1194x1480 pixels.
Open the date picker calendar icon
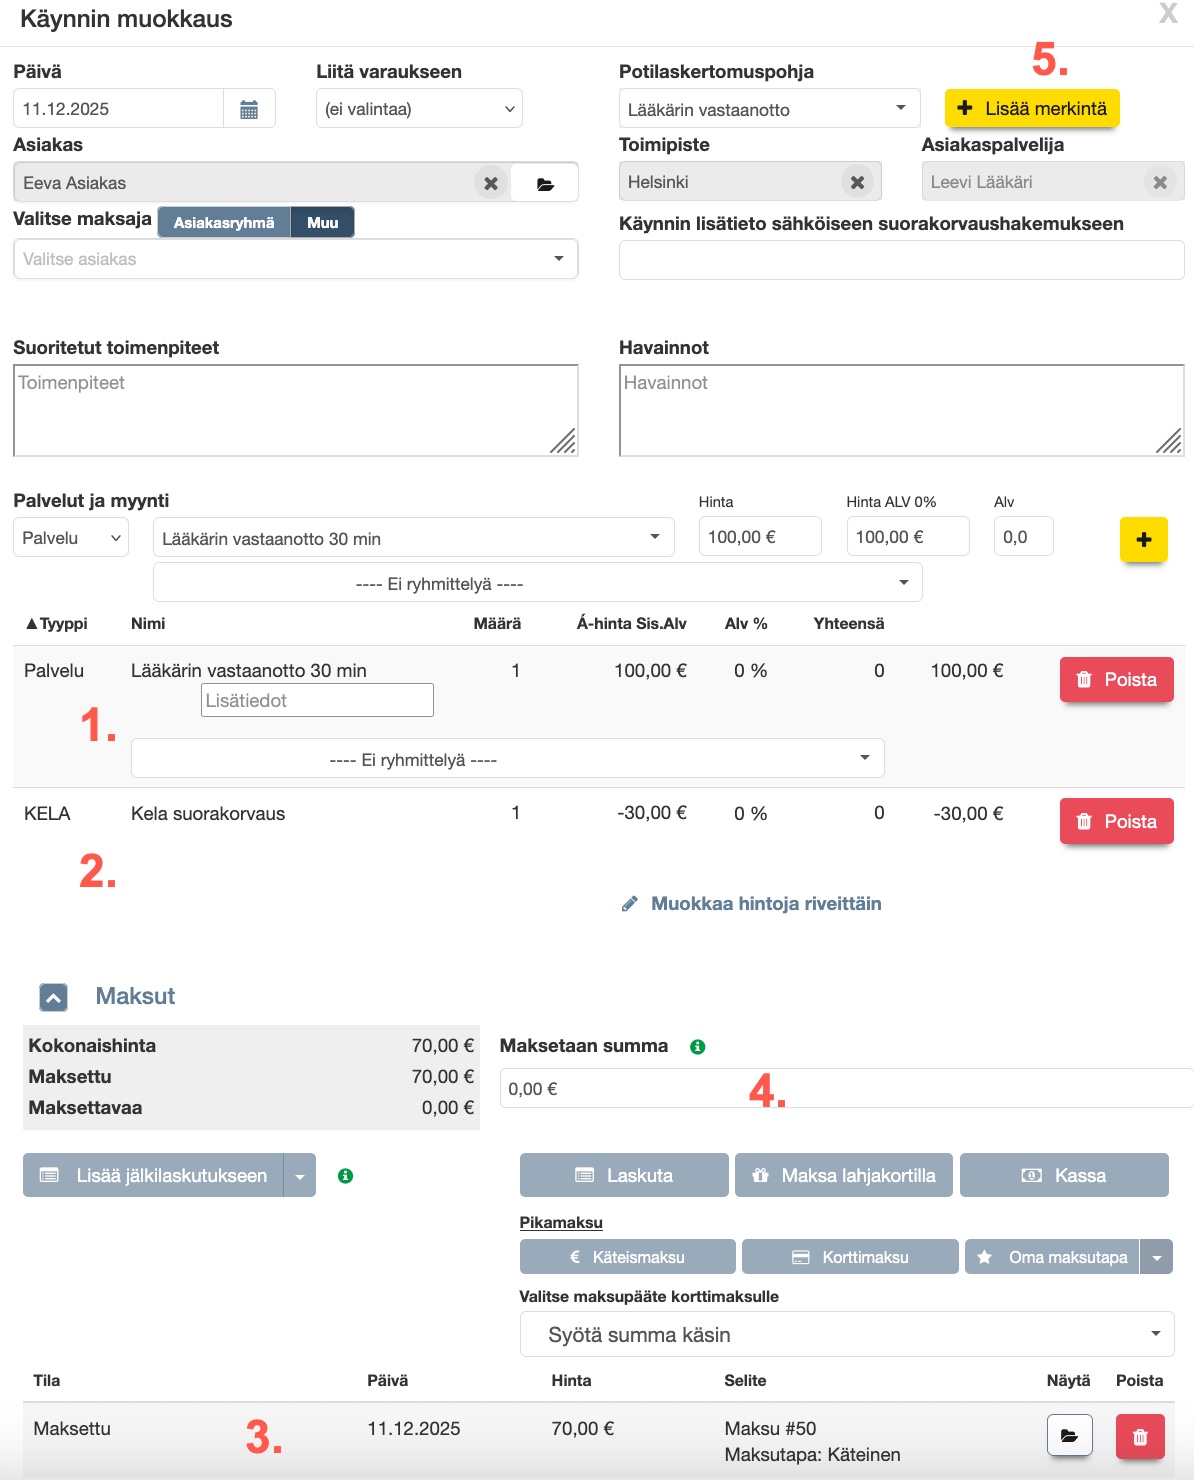pos(249,109)
